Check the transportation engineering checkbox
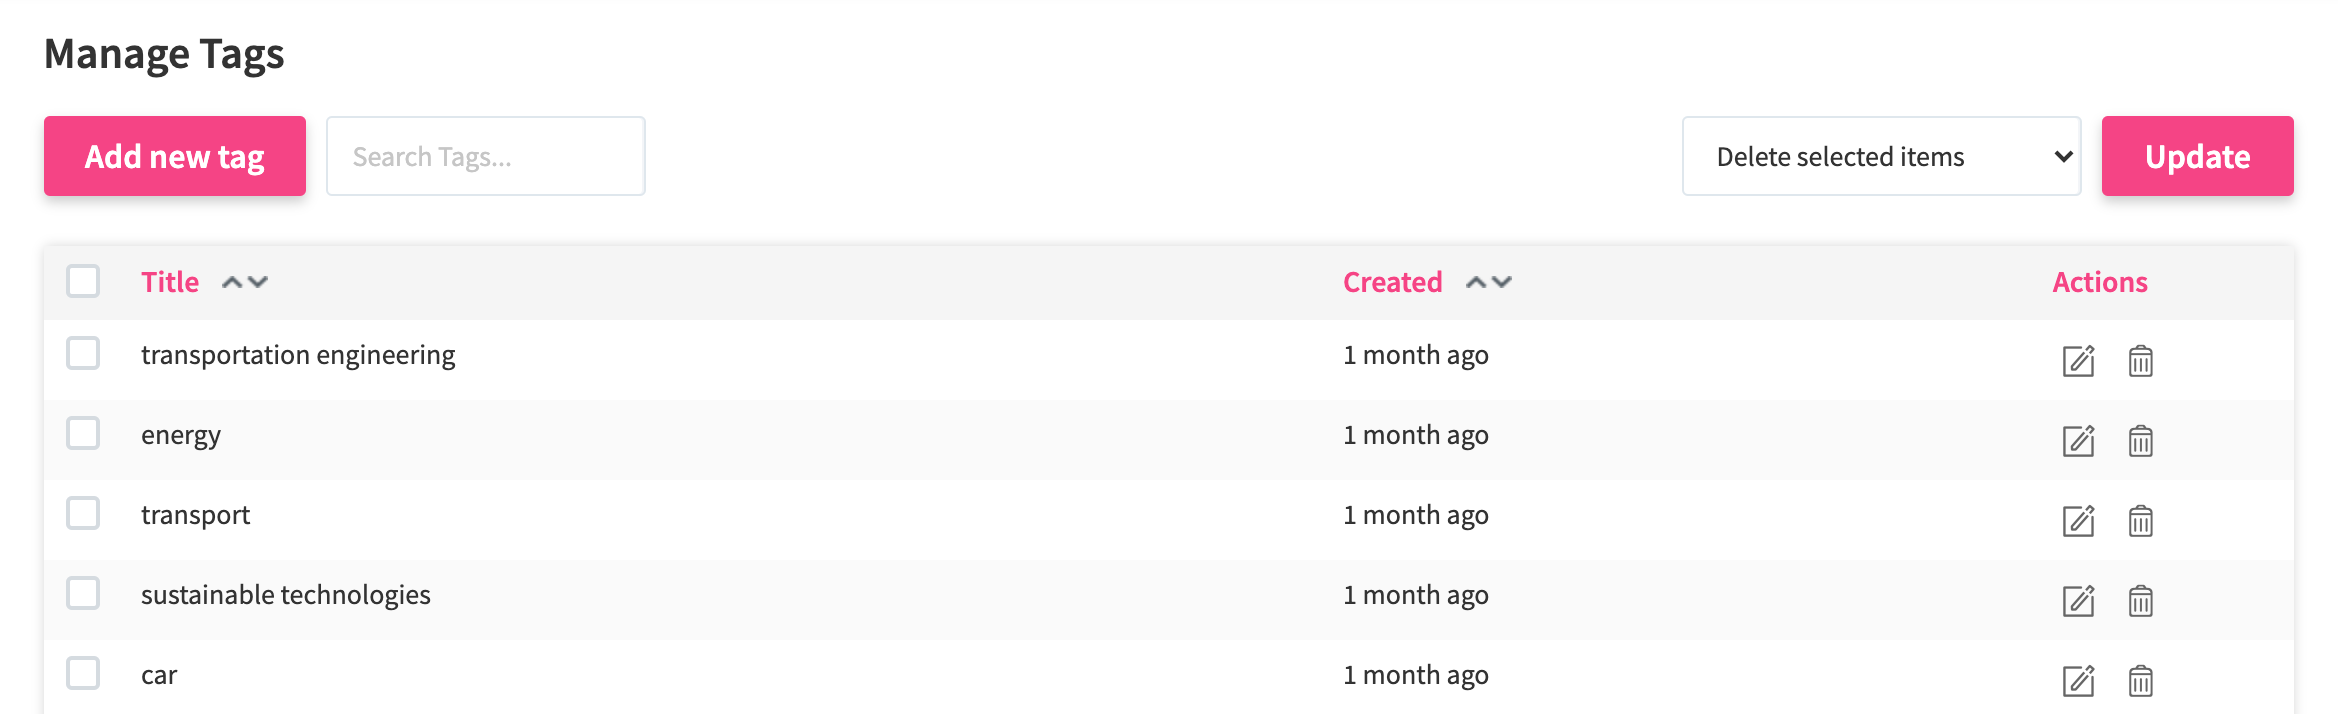 [x=83, y=353]
